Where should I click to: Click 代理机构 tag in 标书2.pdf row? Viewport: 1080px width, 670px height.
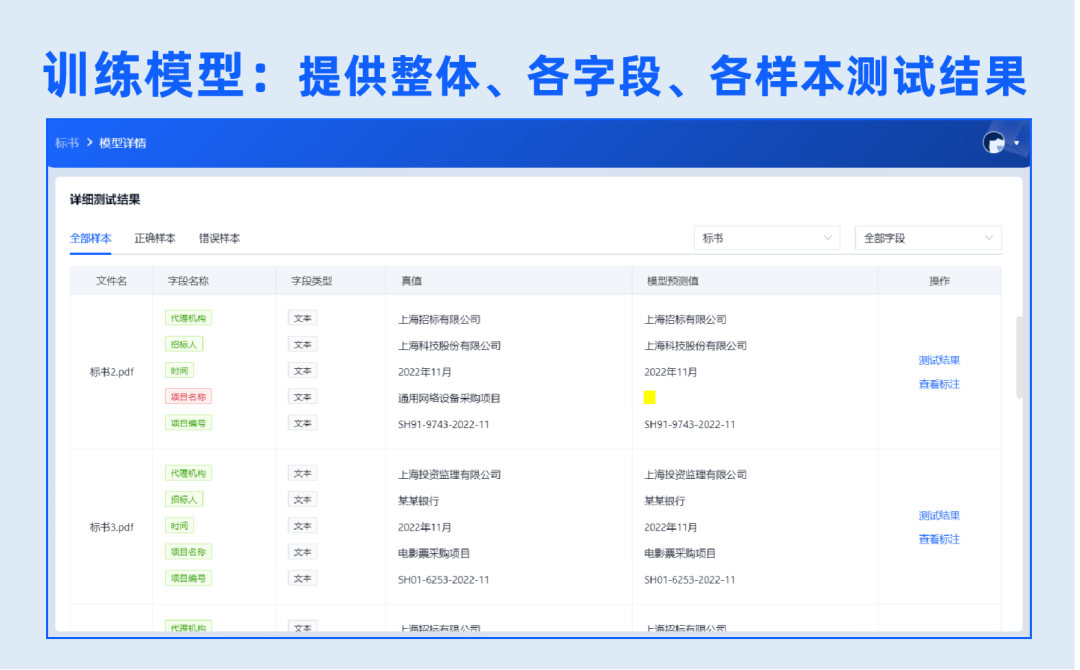[189, 320]
